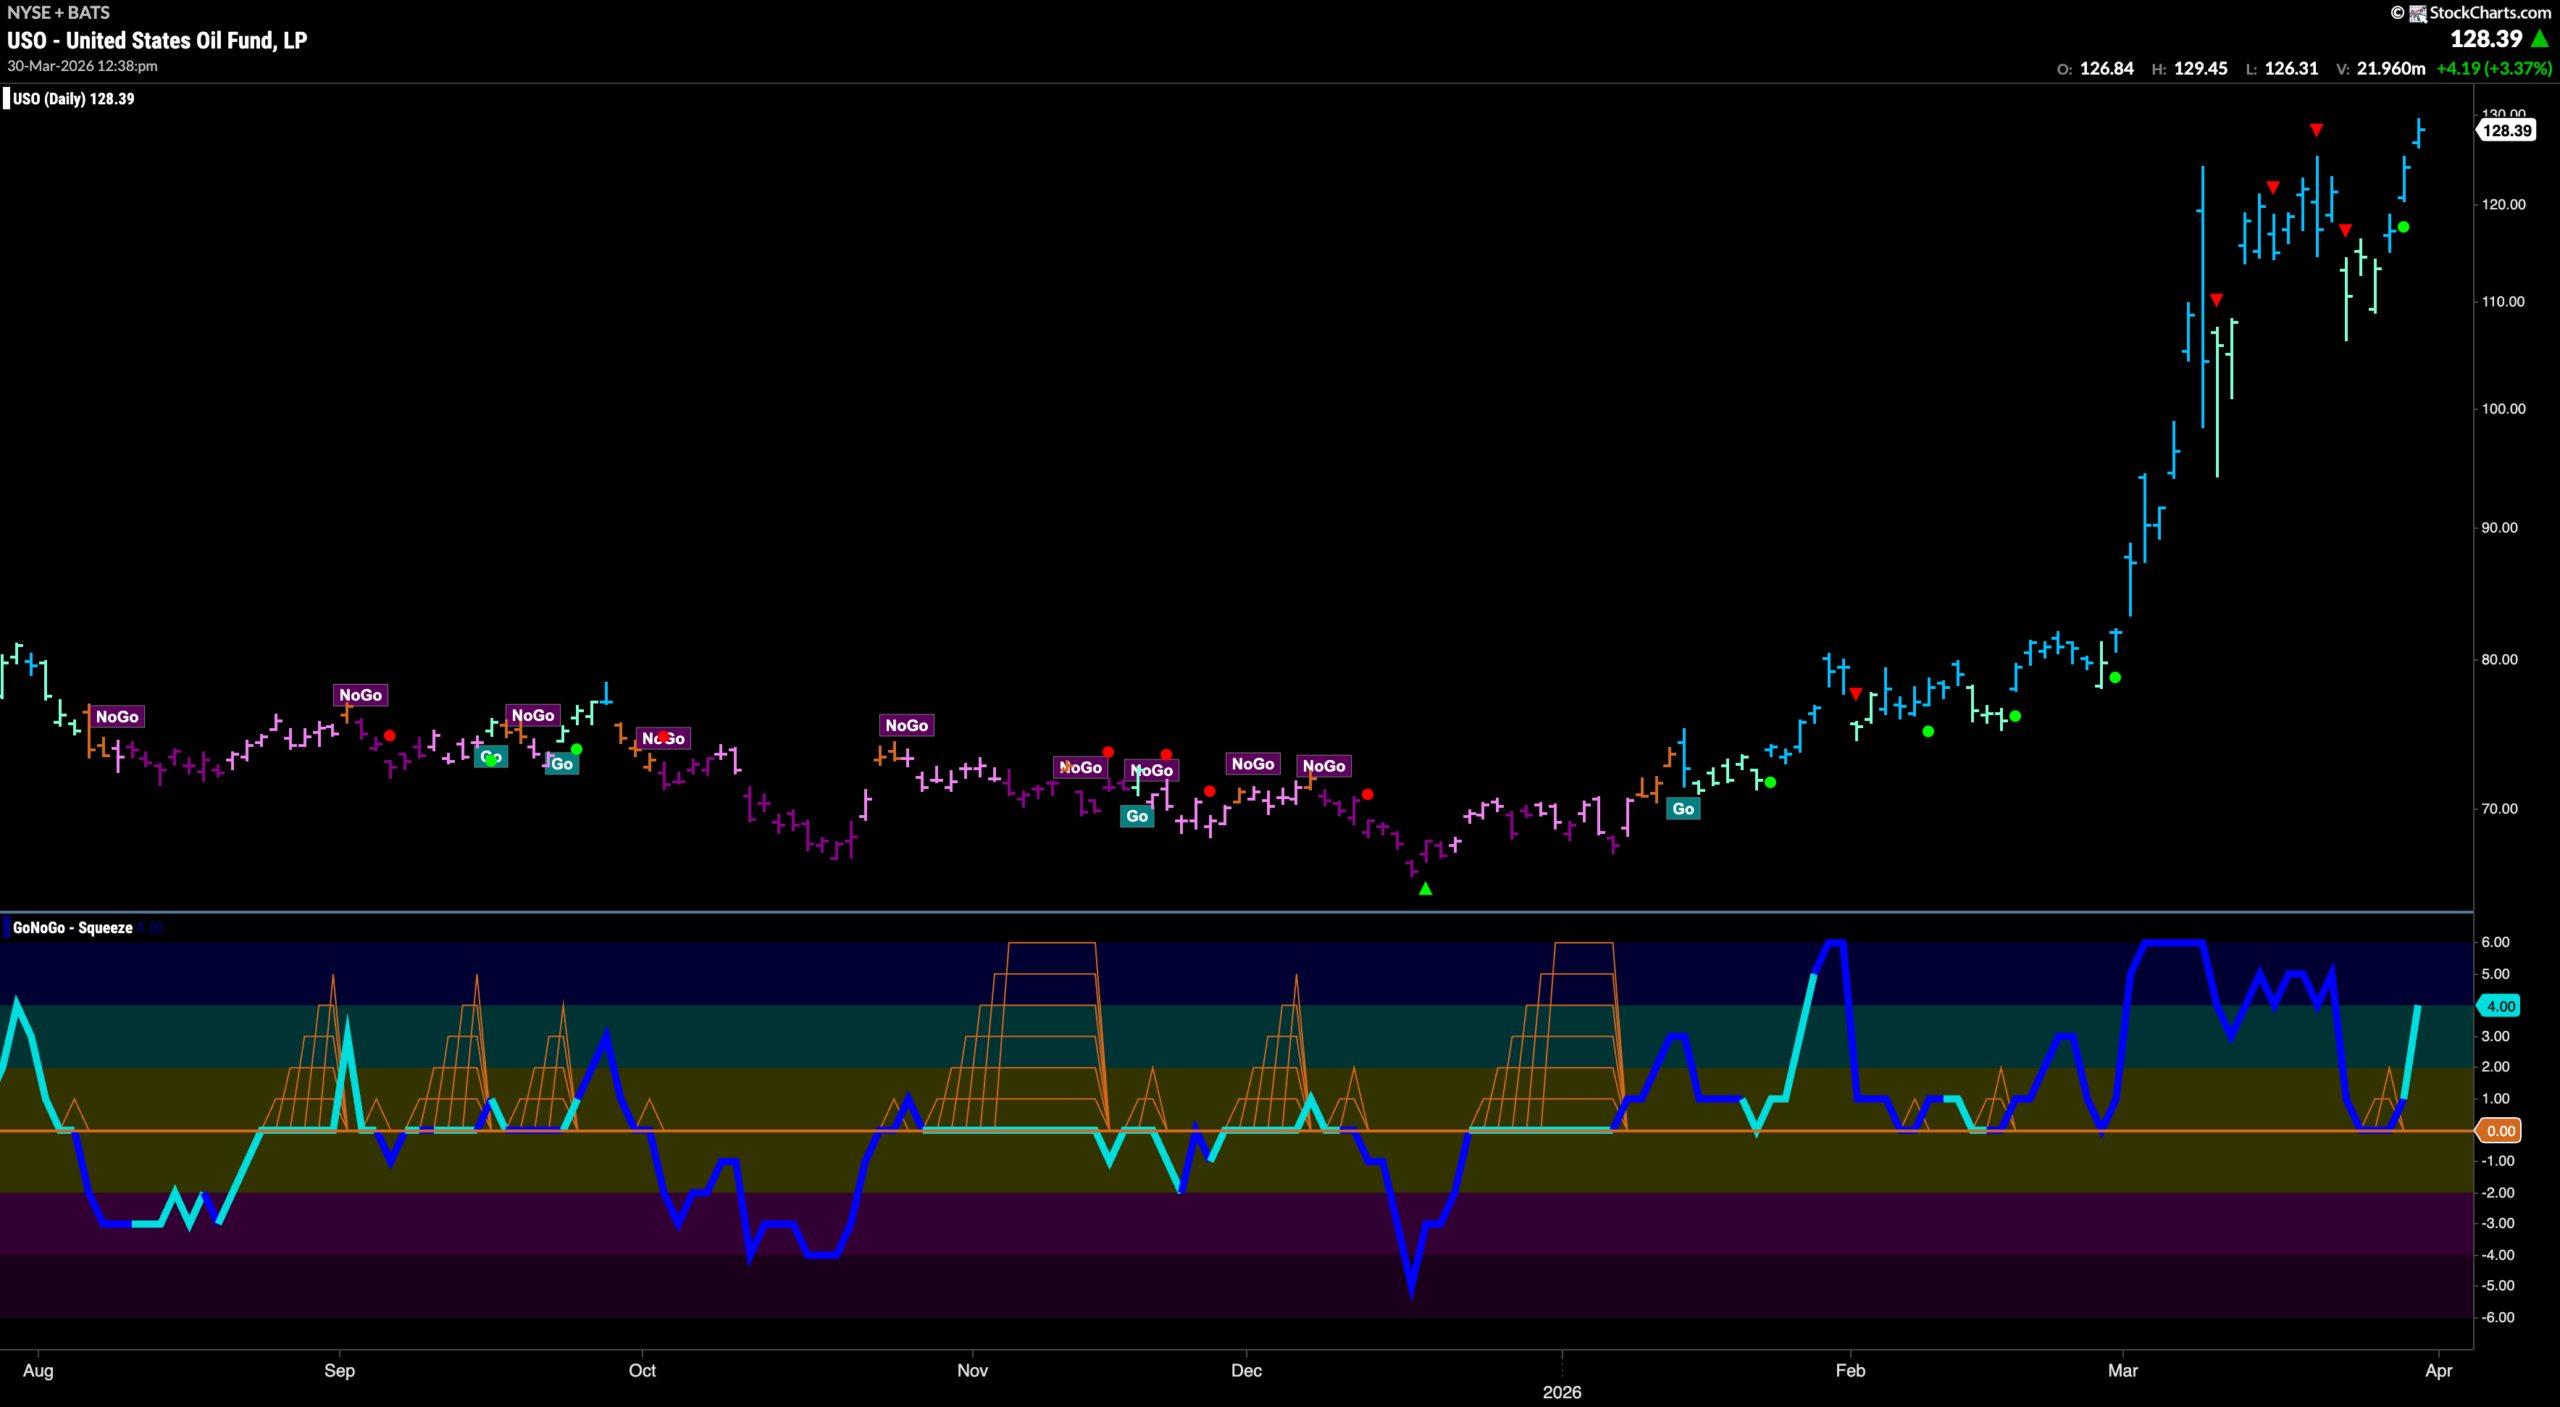Click the white 128.39 price tag on the axis

point(2506,130)
